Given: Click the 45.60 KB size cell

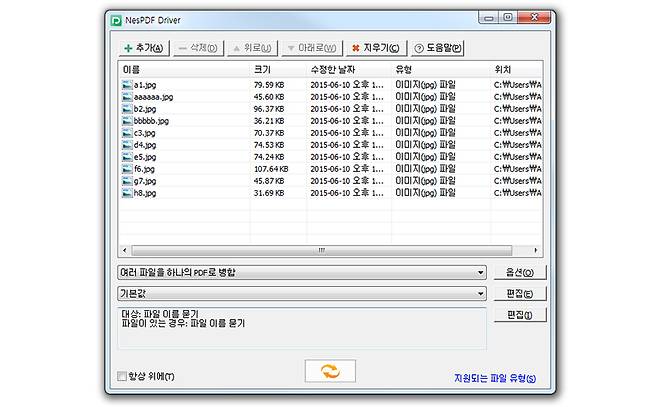Looking at the screenshot, I should (x=269, y=97).
